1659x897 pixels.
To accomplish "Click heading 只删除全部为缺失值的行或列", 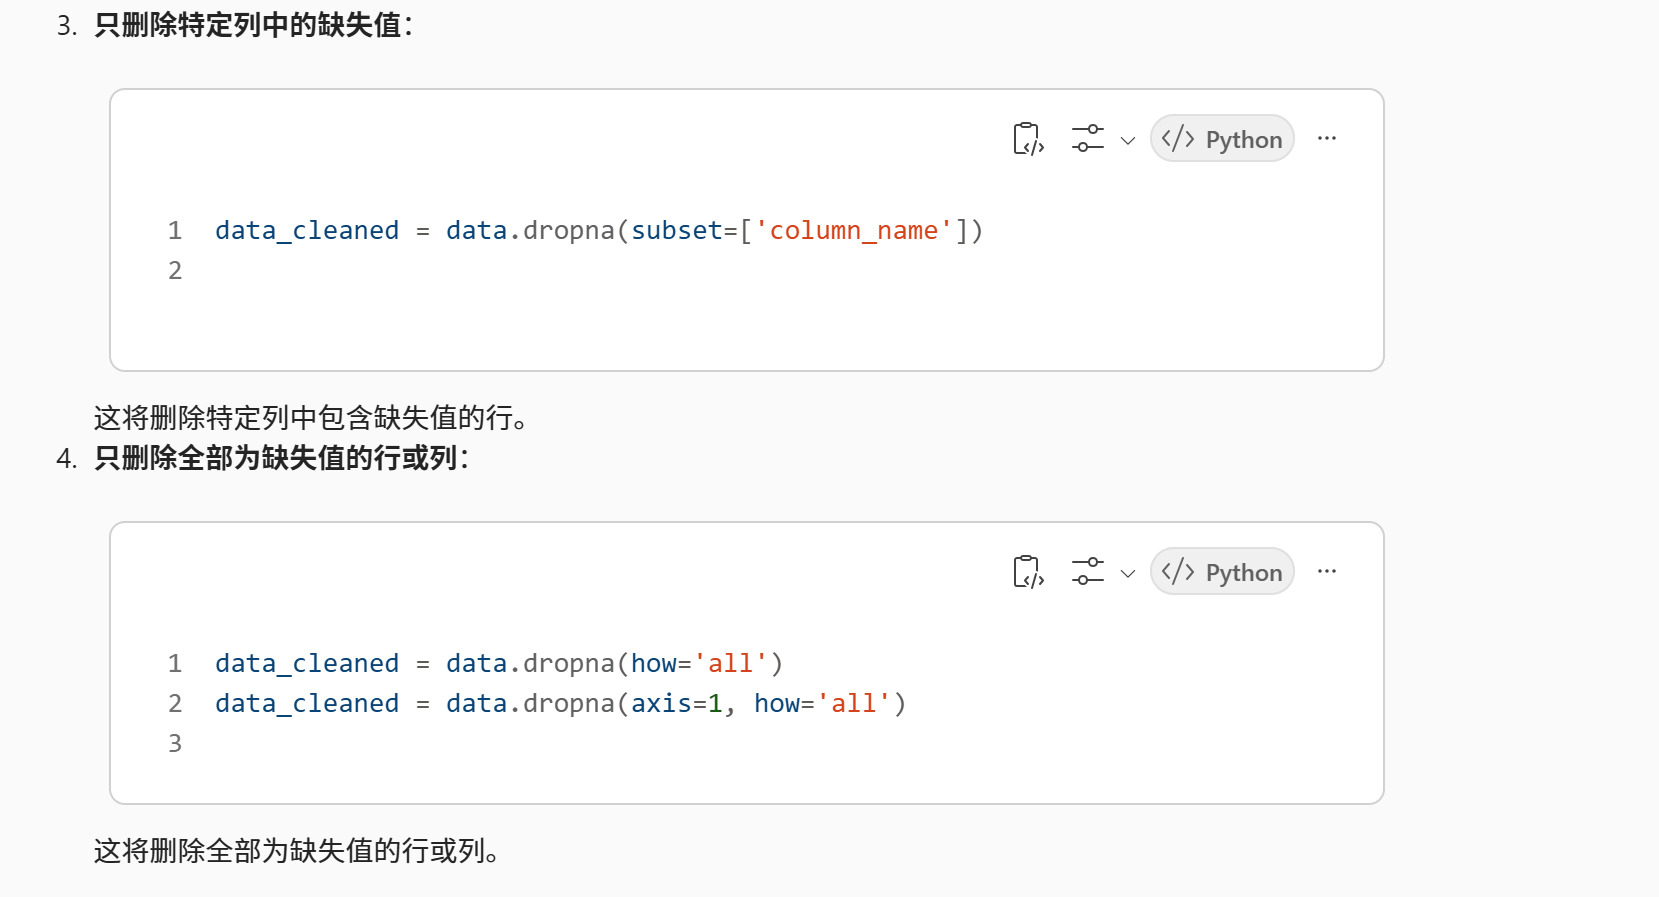I will tap(281, 458).
